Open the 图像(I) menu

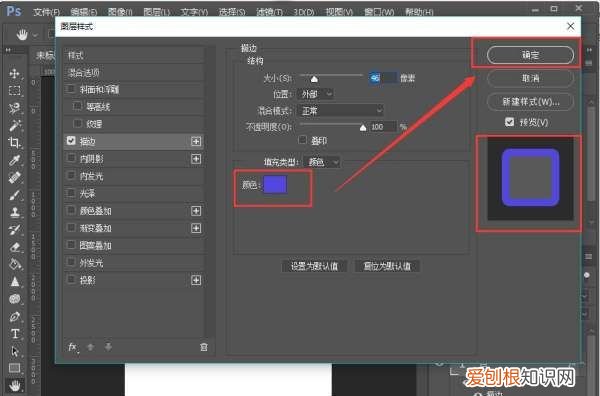tap(120, 12)
